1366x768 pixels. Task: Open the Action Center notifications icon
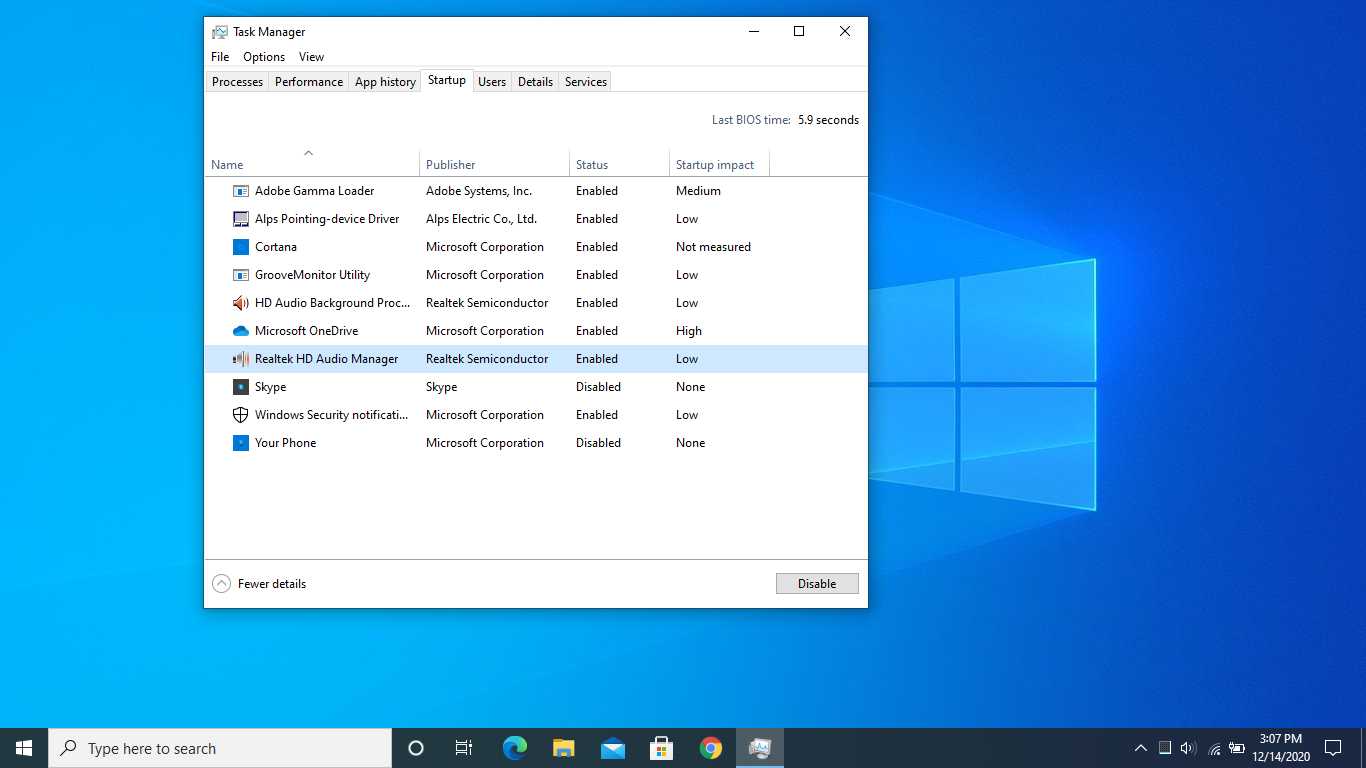click(x=1332, y=748)
